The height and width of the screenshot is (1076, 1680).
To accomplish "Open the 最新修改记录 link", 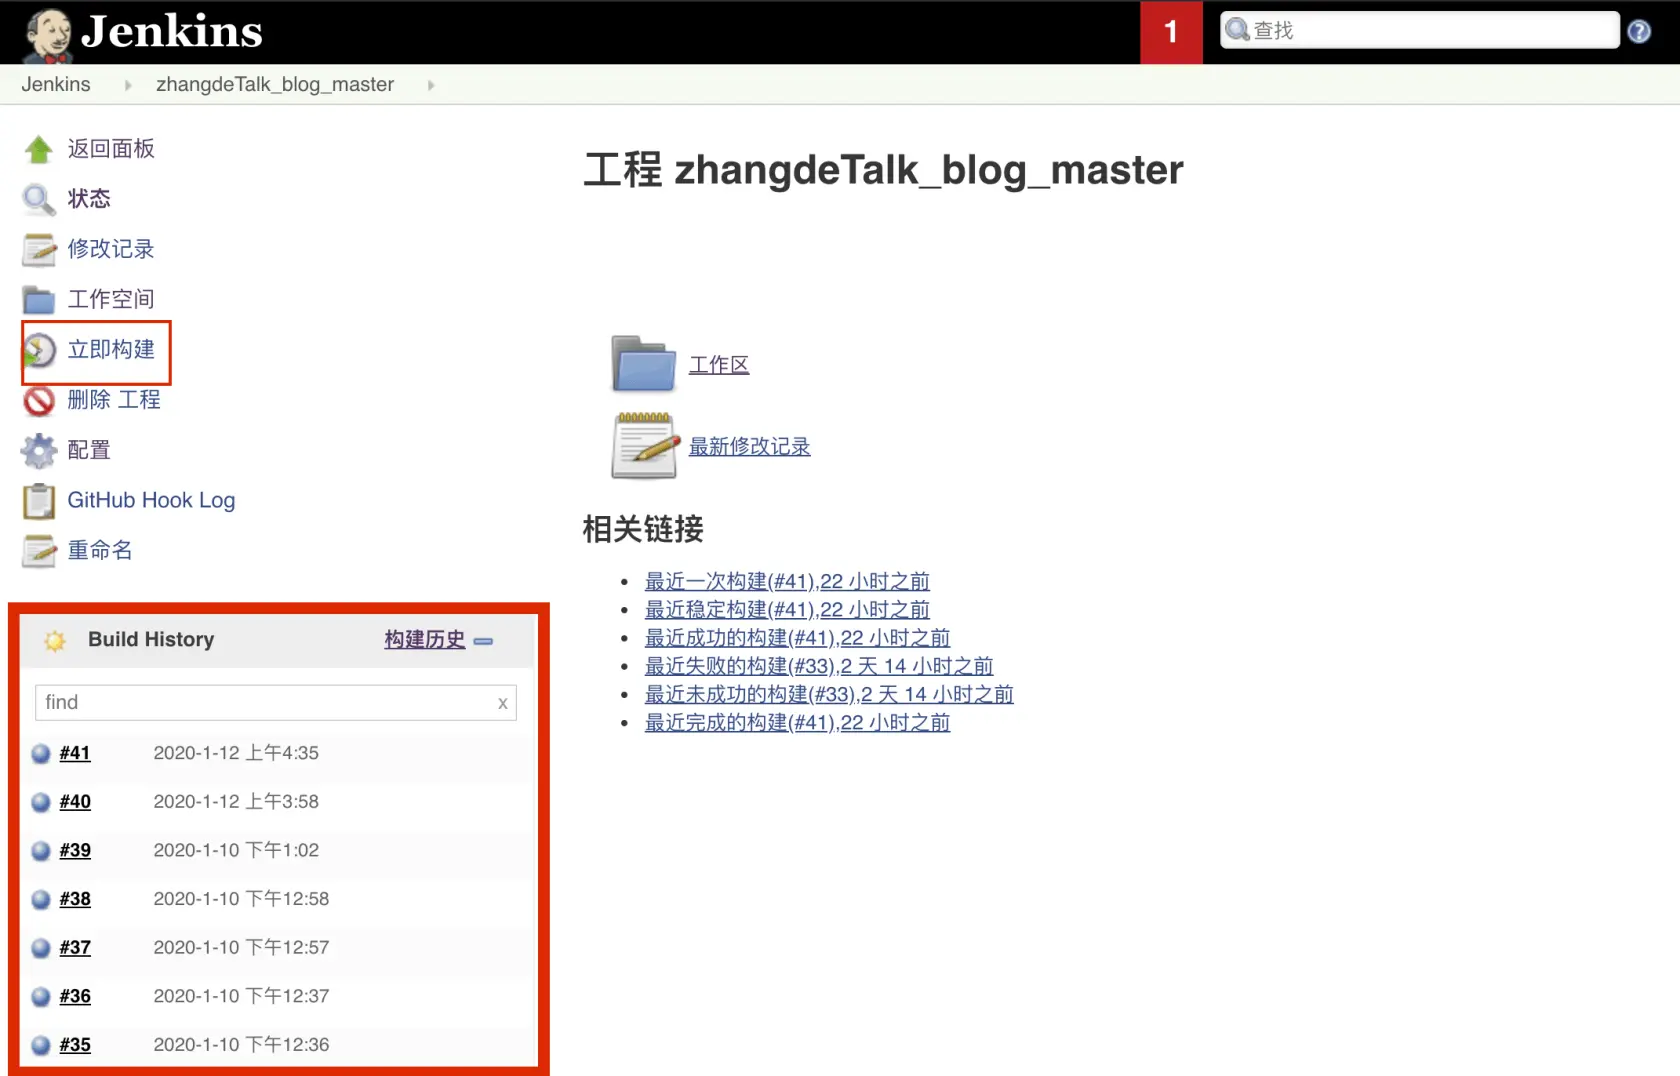I will pos(749,447).
